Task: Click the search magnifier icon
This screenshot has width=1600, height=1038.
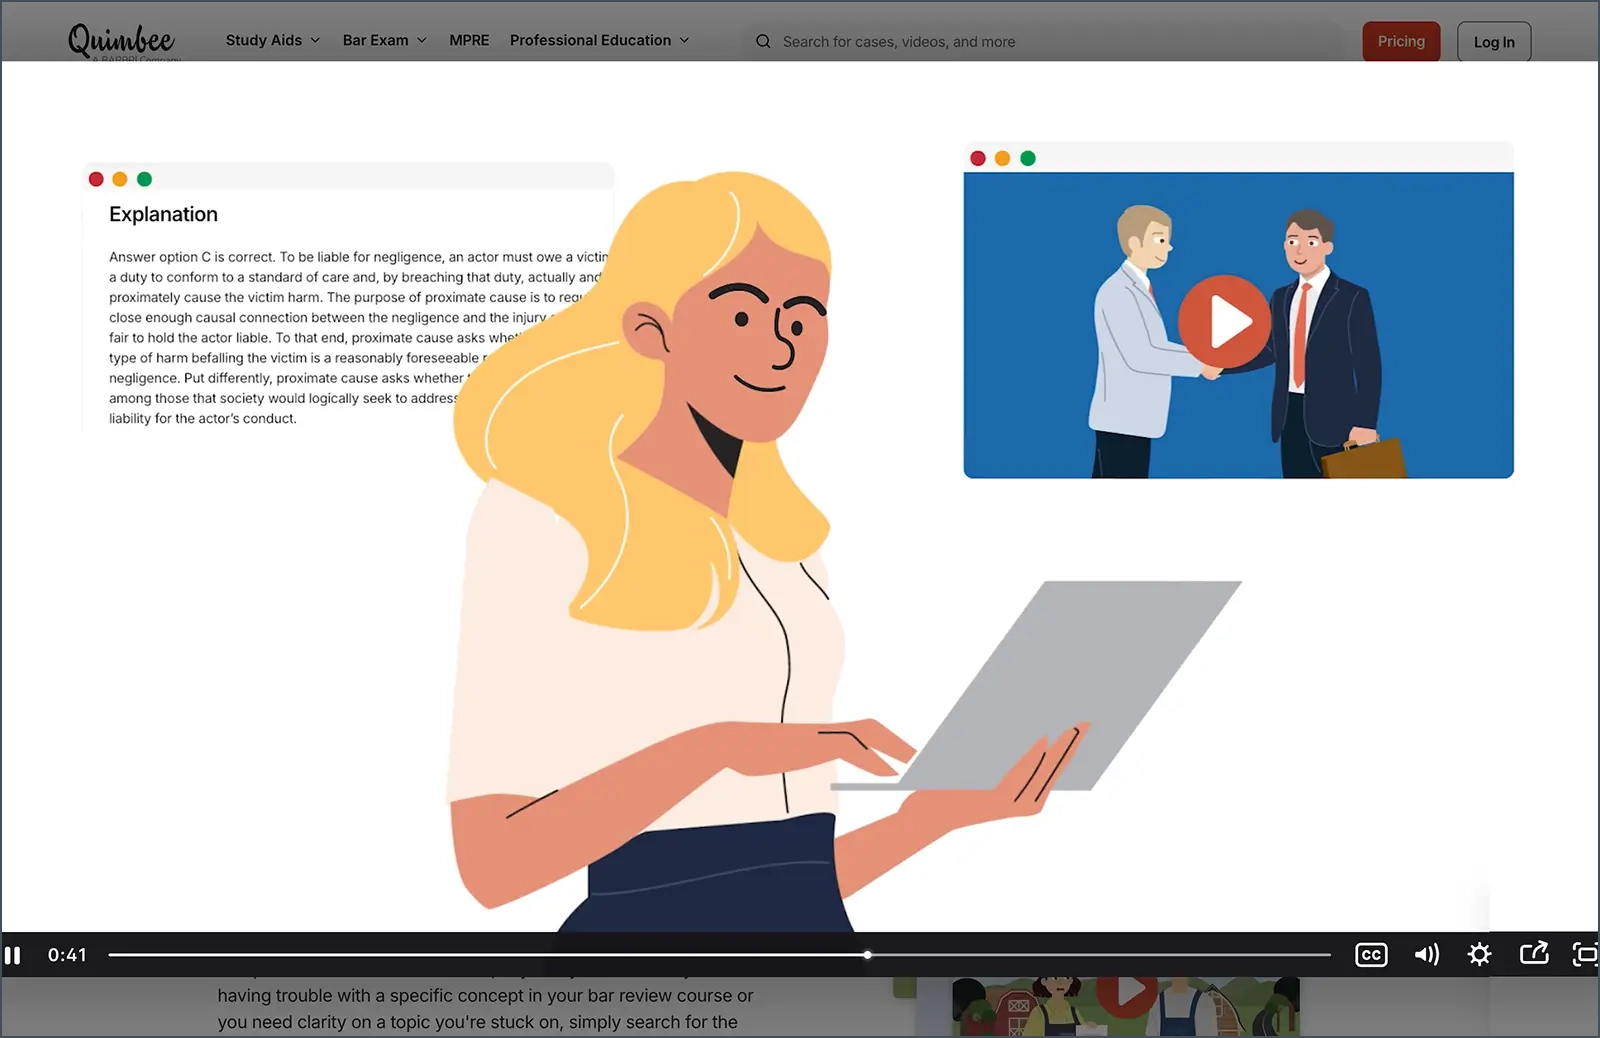Action: tap(763, 41)
